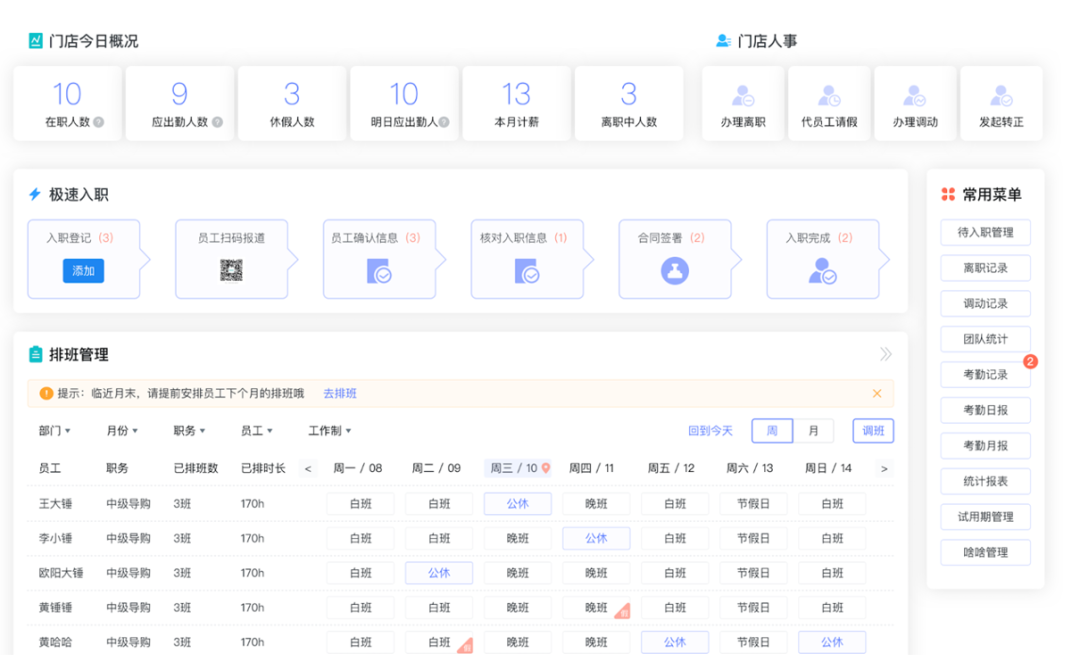1080x662 pixels.
Task: Expand 排班管理 panel with double chevron
Action: pos(886,354)
